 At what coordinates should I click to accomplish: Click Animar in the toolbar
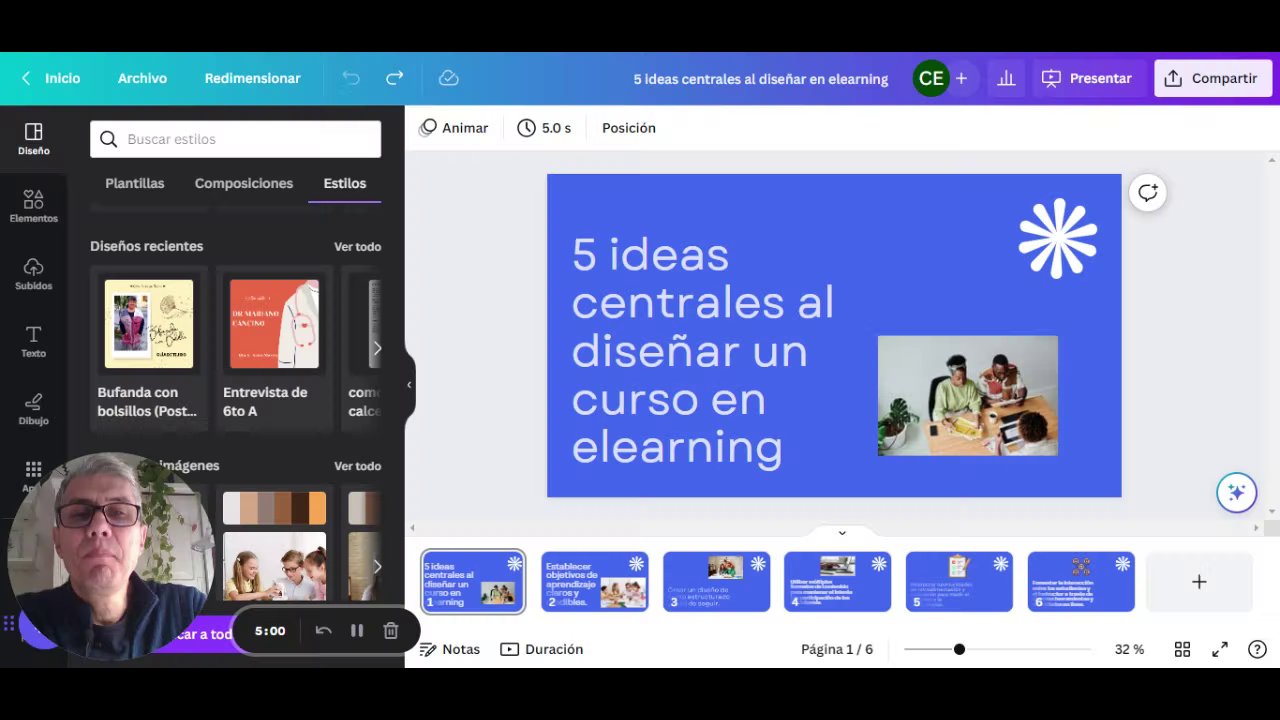pos(454,128)
